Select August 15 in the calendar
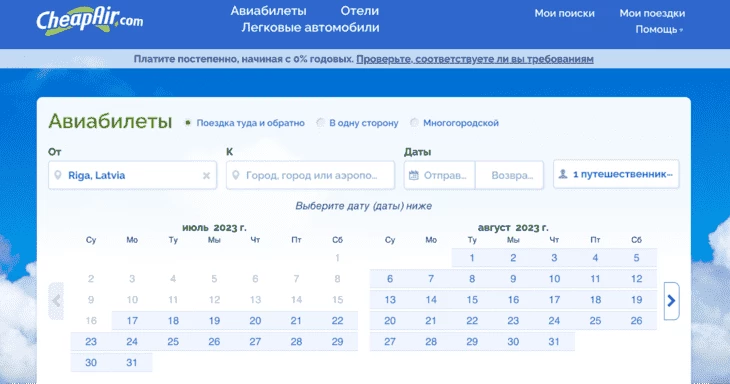This screenshot has width=730, height=384. click(472, 300)
